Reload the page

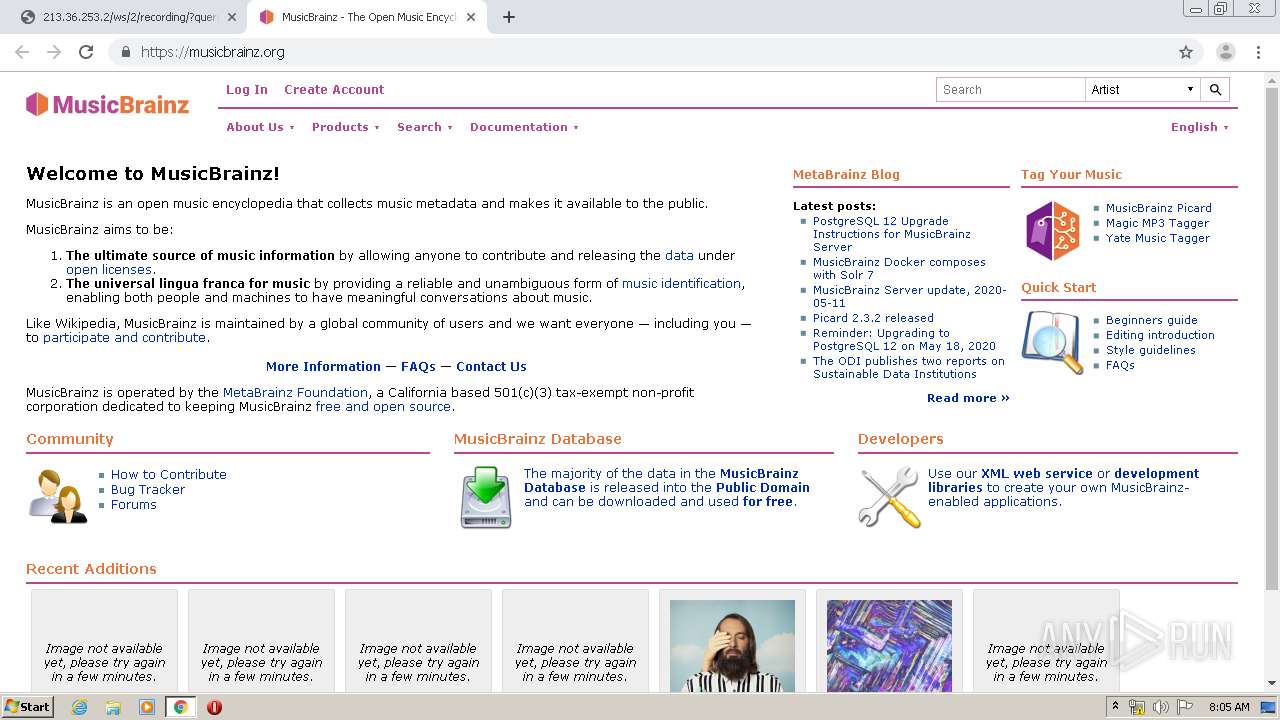tap(86, 52)
